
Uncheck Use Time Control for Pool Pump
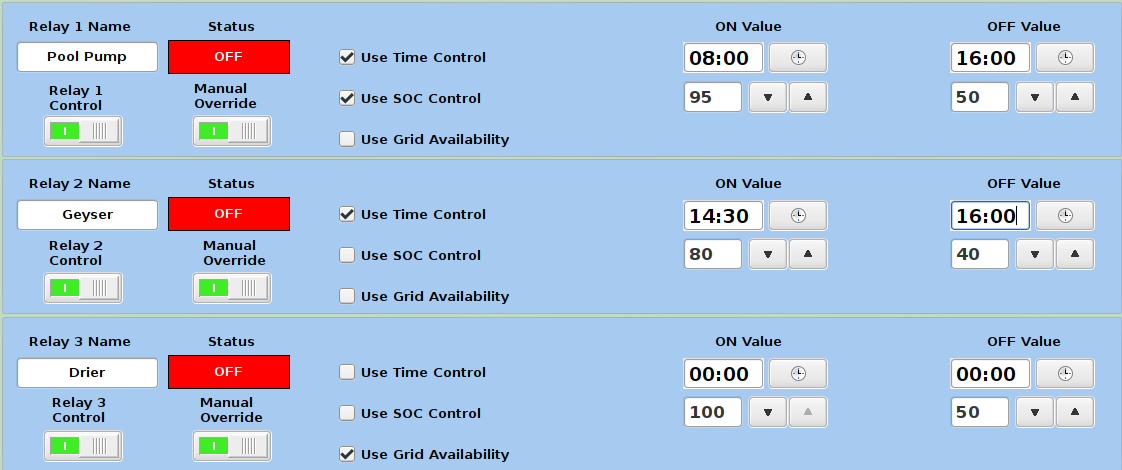pyautogui.click(x=347, y=57)
